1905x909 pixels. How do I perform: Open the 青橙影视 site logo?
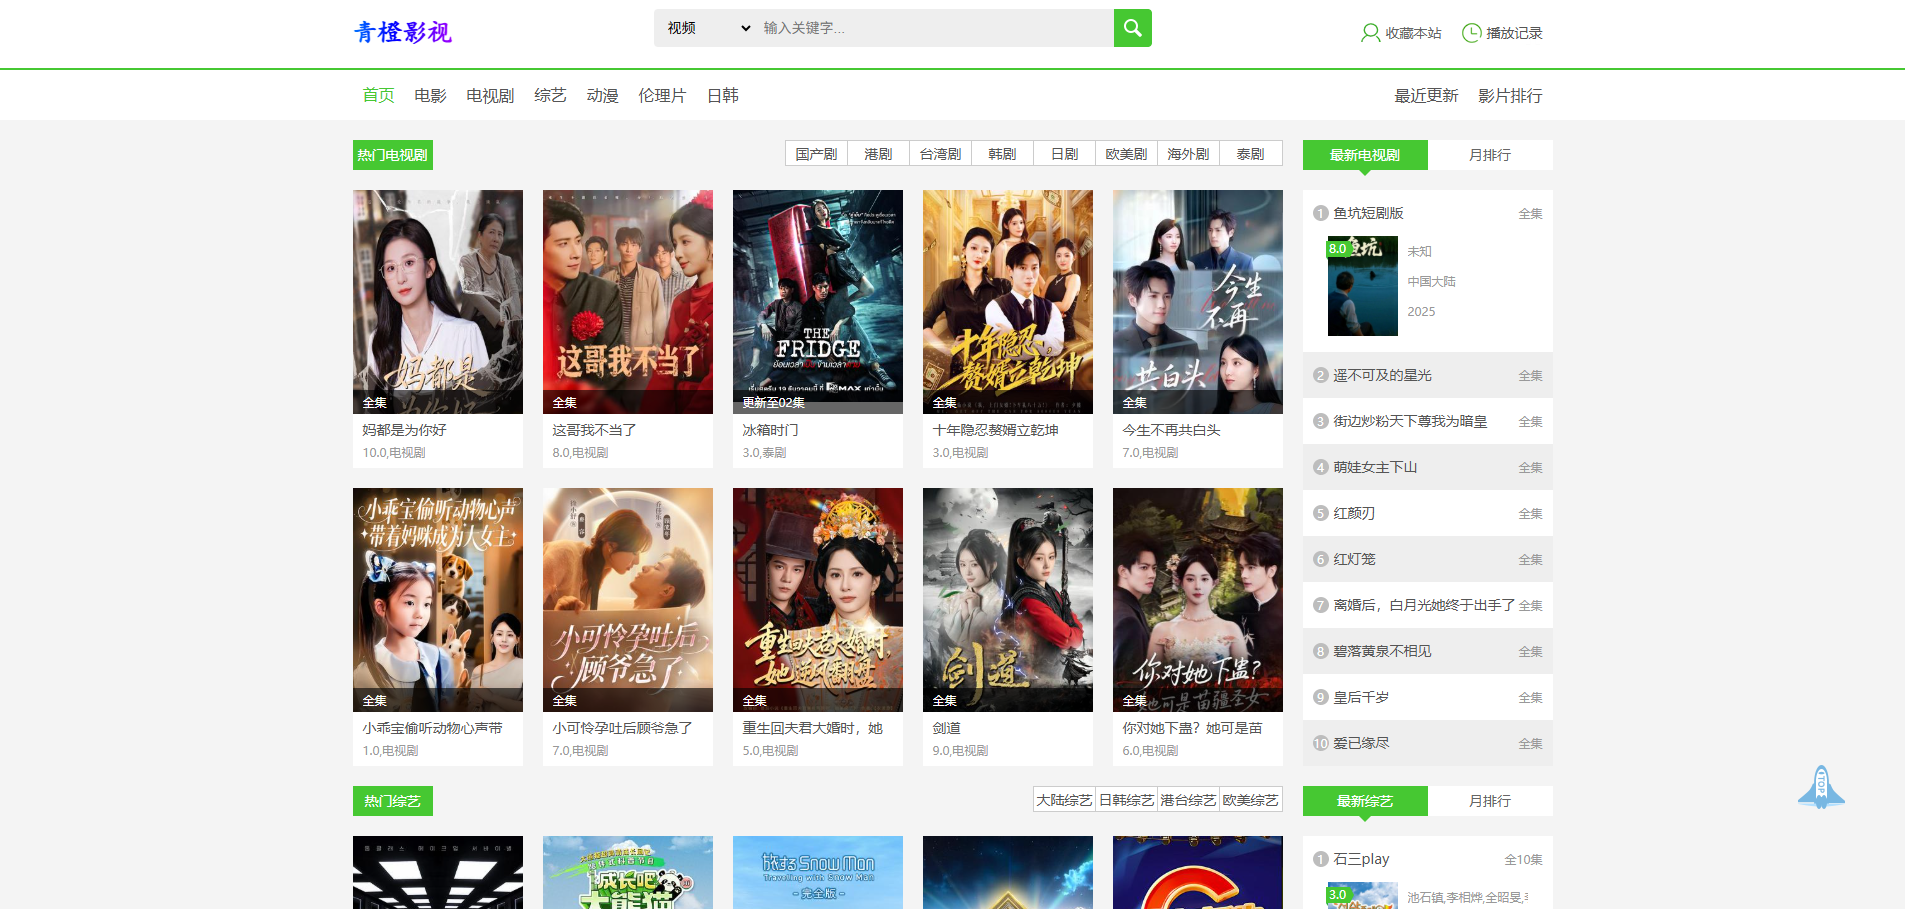[403, 32]
